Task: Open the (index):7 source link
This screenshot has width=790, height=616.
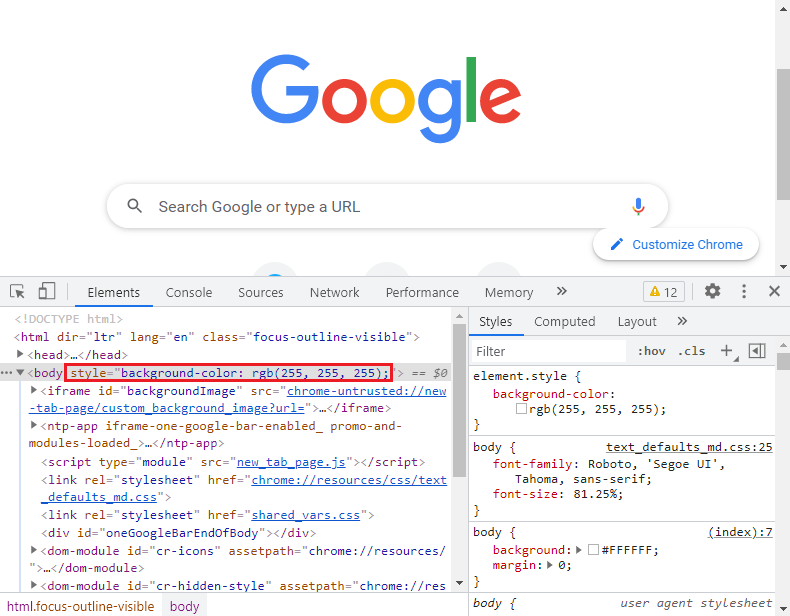Action: (x=740, y=532)
